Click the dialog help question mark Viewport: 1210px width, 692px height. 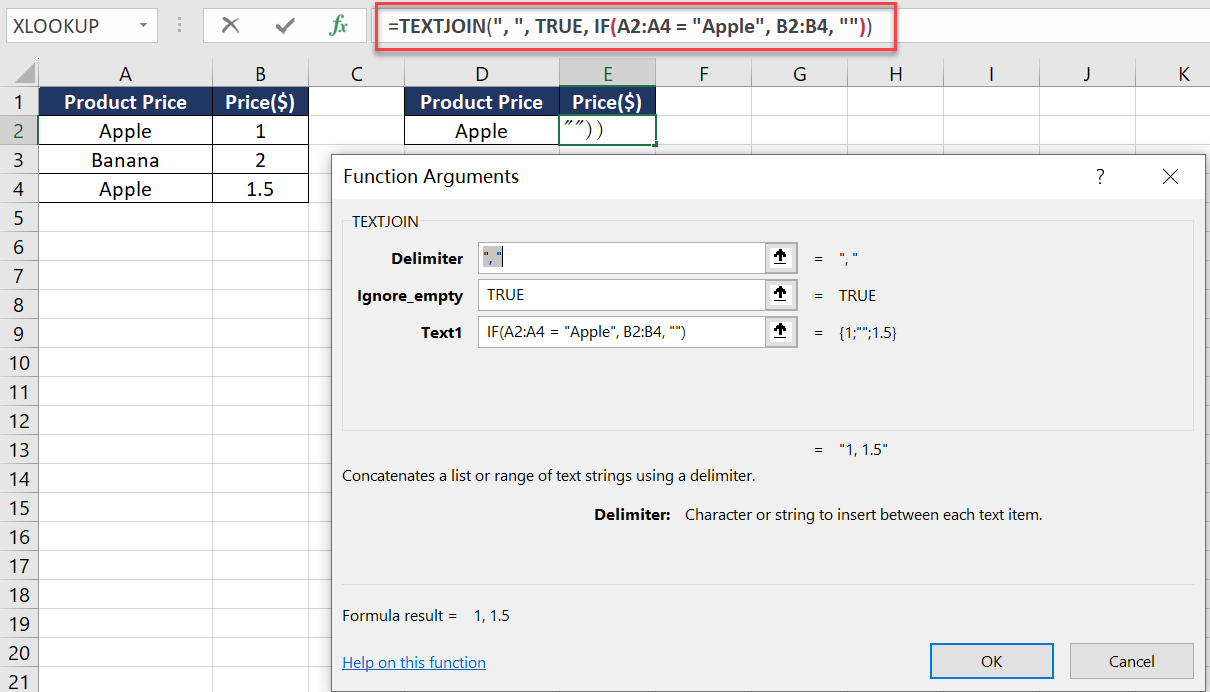tap(1100, 177)
